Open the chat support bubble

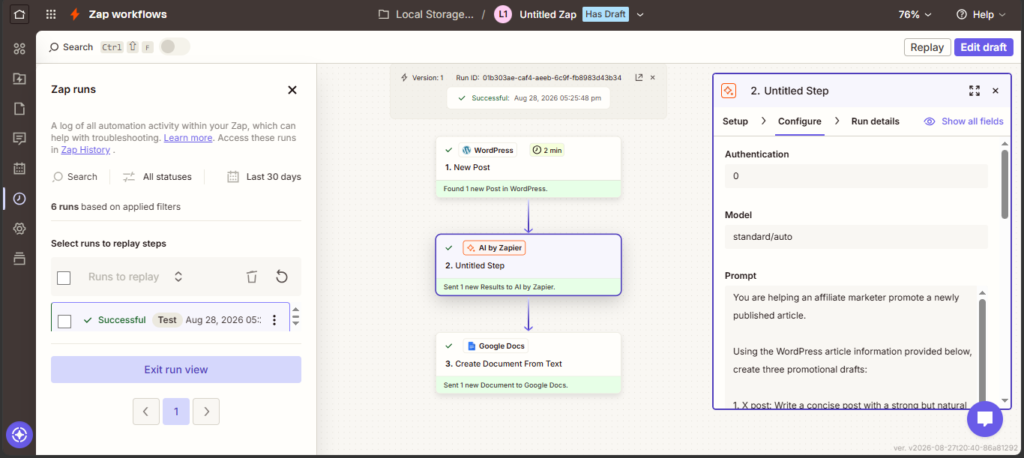[985, 419]
